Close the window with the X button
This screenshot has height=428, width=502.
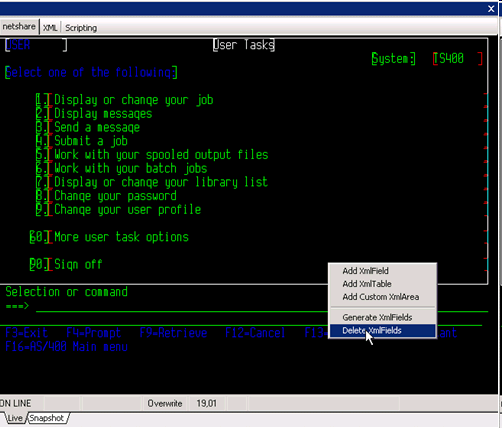tap(491, 9)
